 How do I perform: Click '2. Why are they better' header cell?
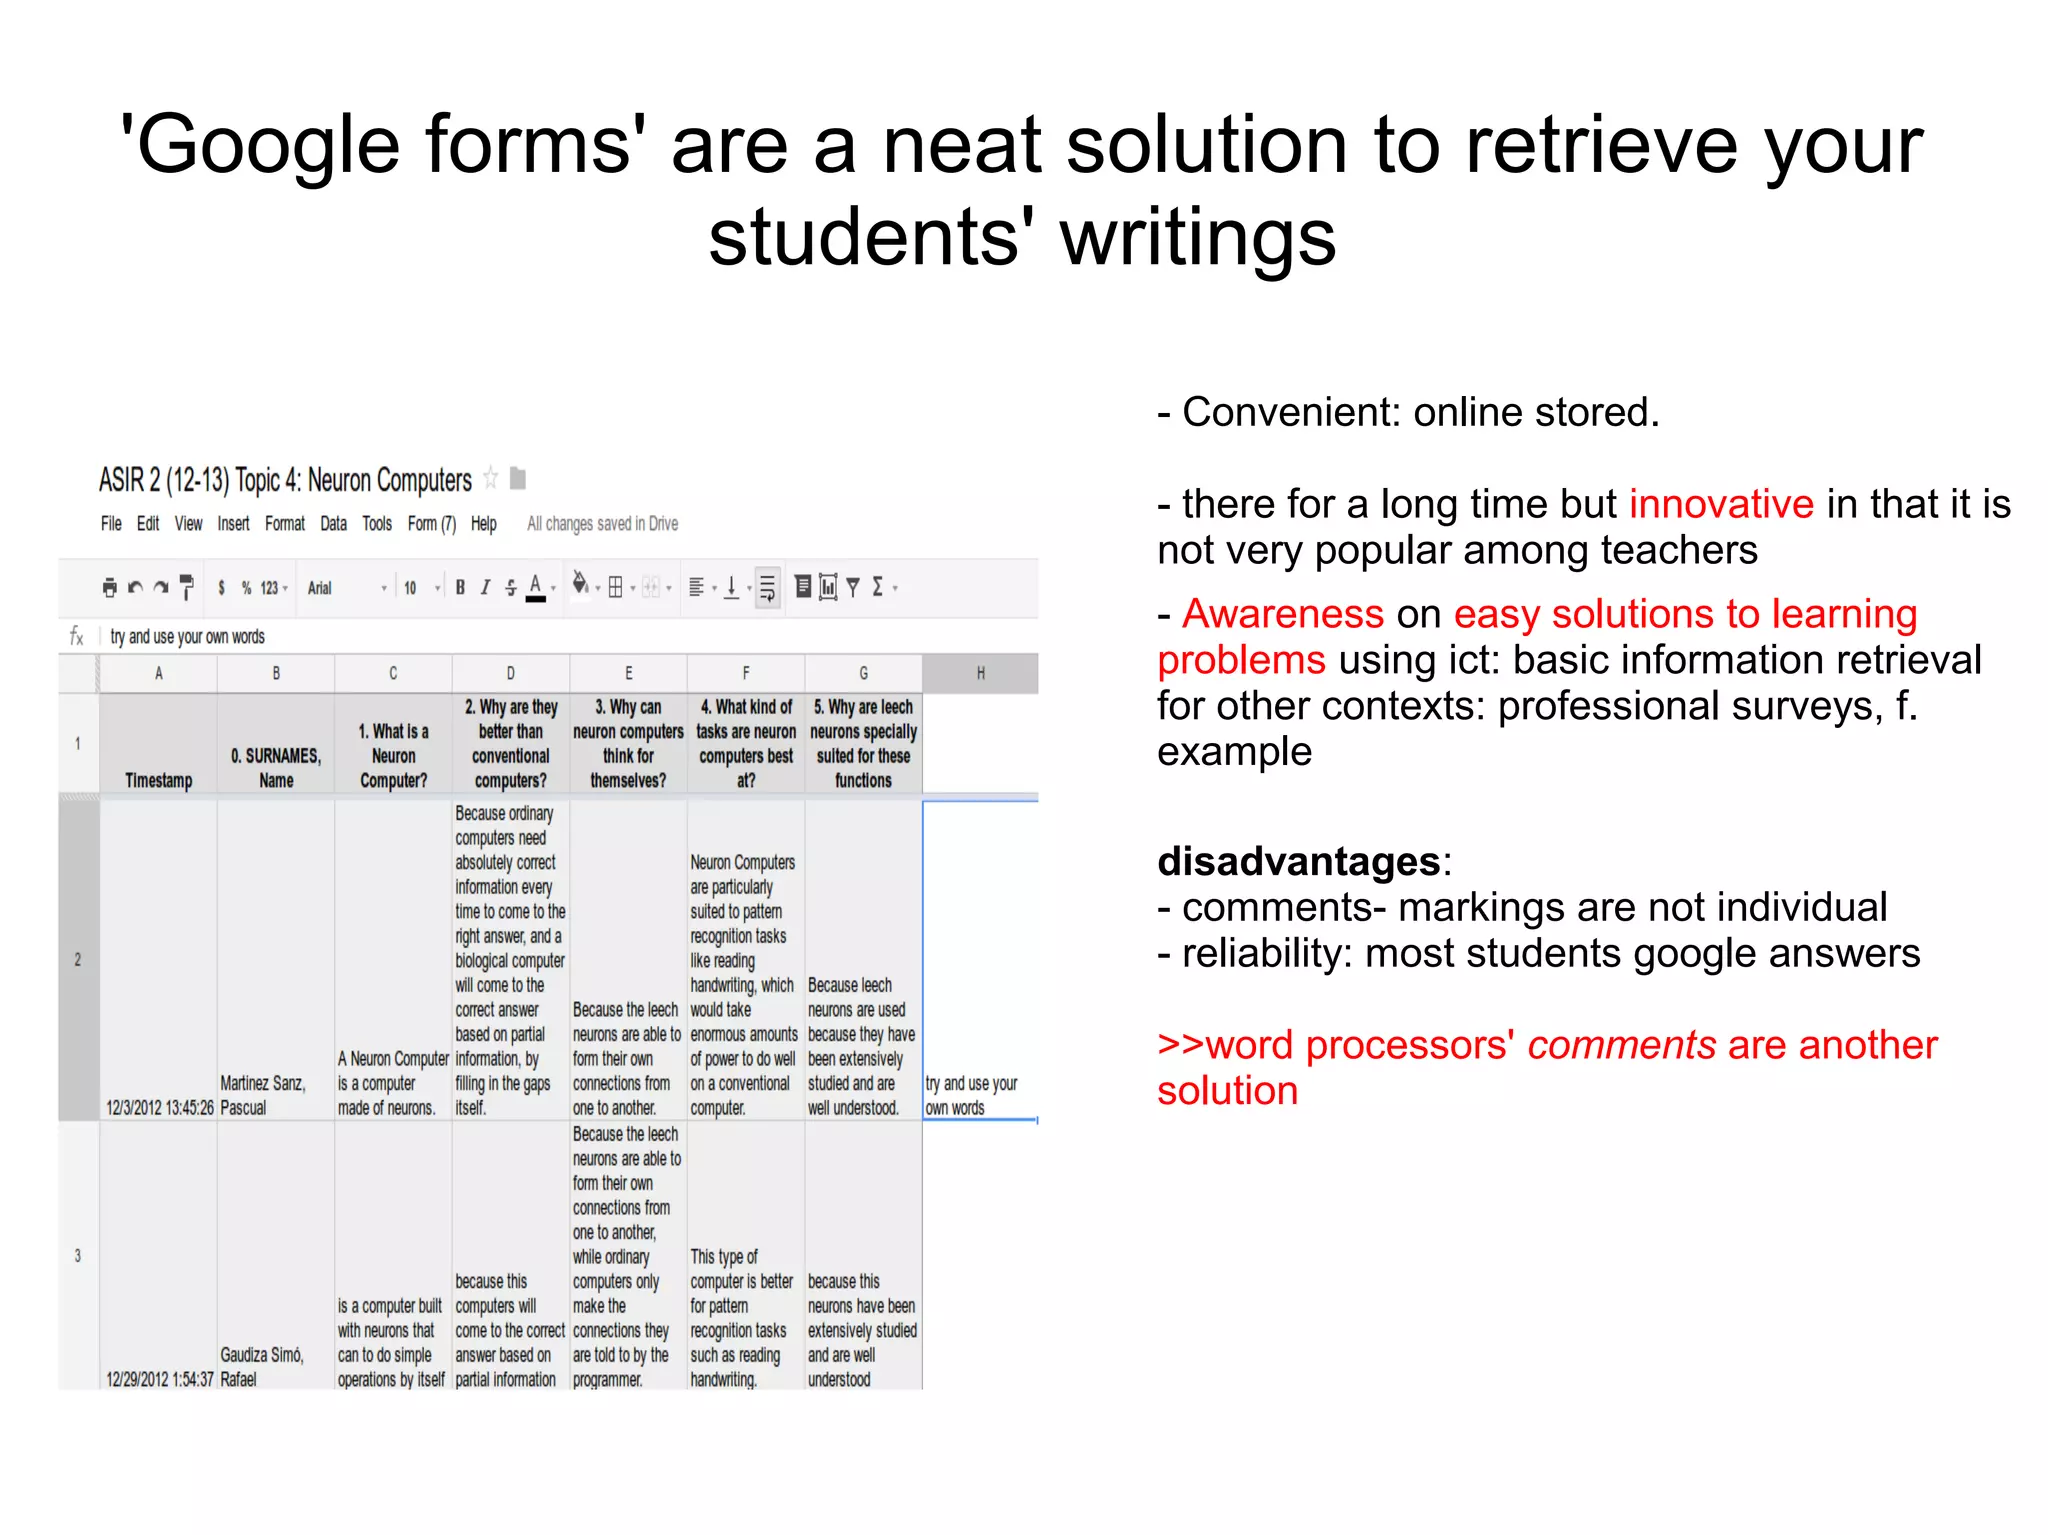pos(511,744)
